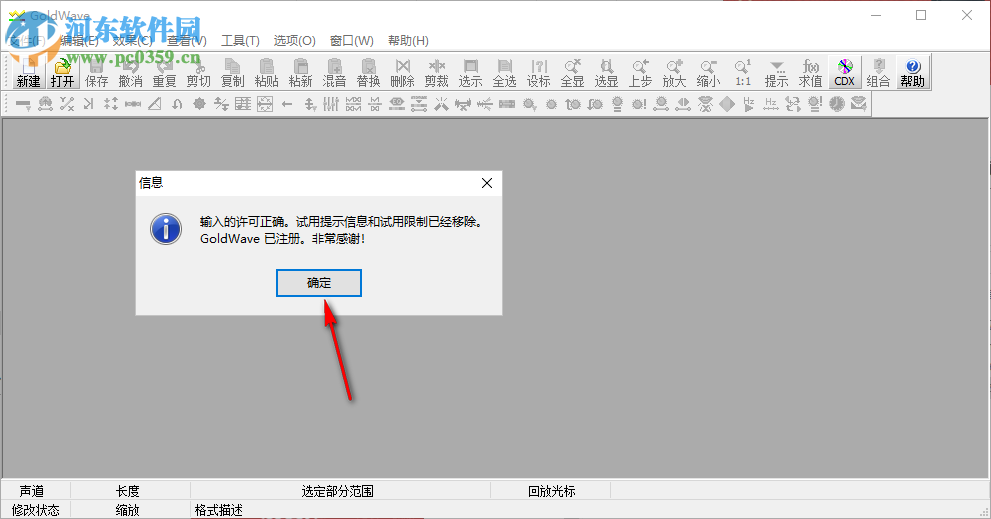Click the diamond-shaped effect icon

(727, 104)
